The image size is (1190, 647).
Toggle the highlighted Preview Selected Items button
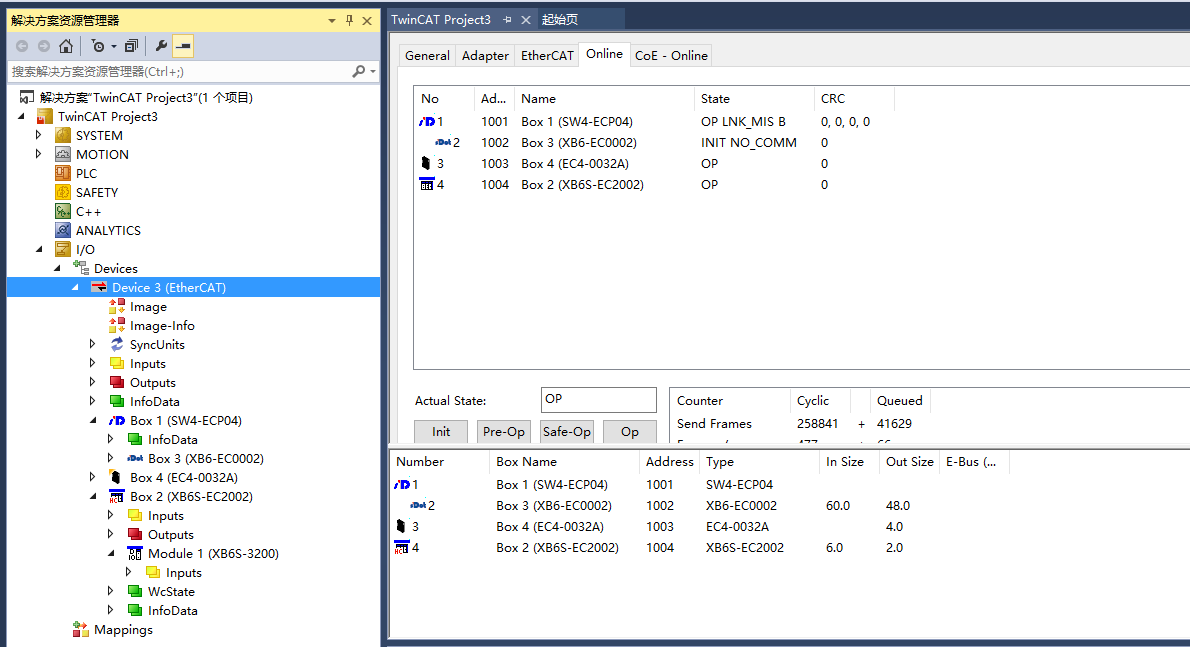[x=183, y=46]
